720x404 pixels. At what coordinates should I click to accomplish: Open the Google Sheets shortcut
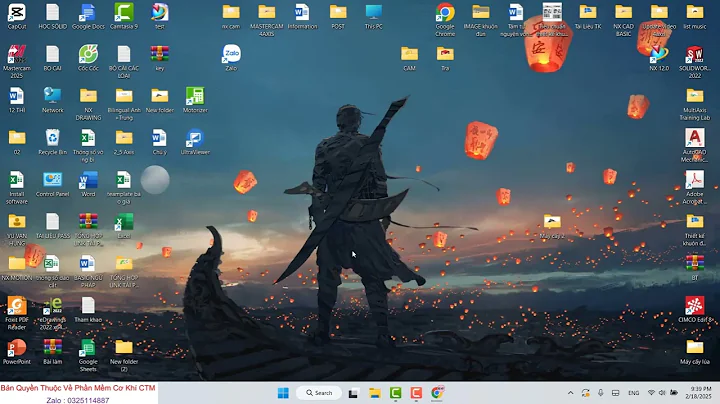(x=88, y=355)
